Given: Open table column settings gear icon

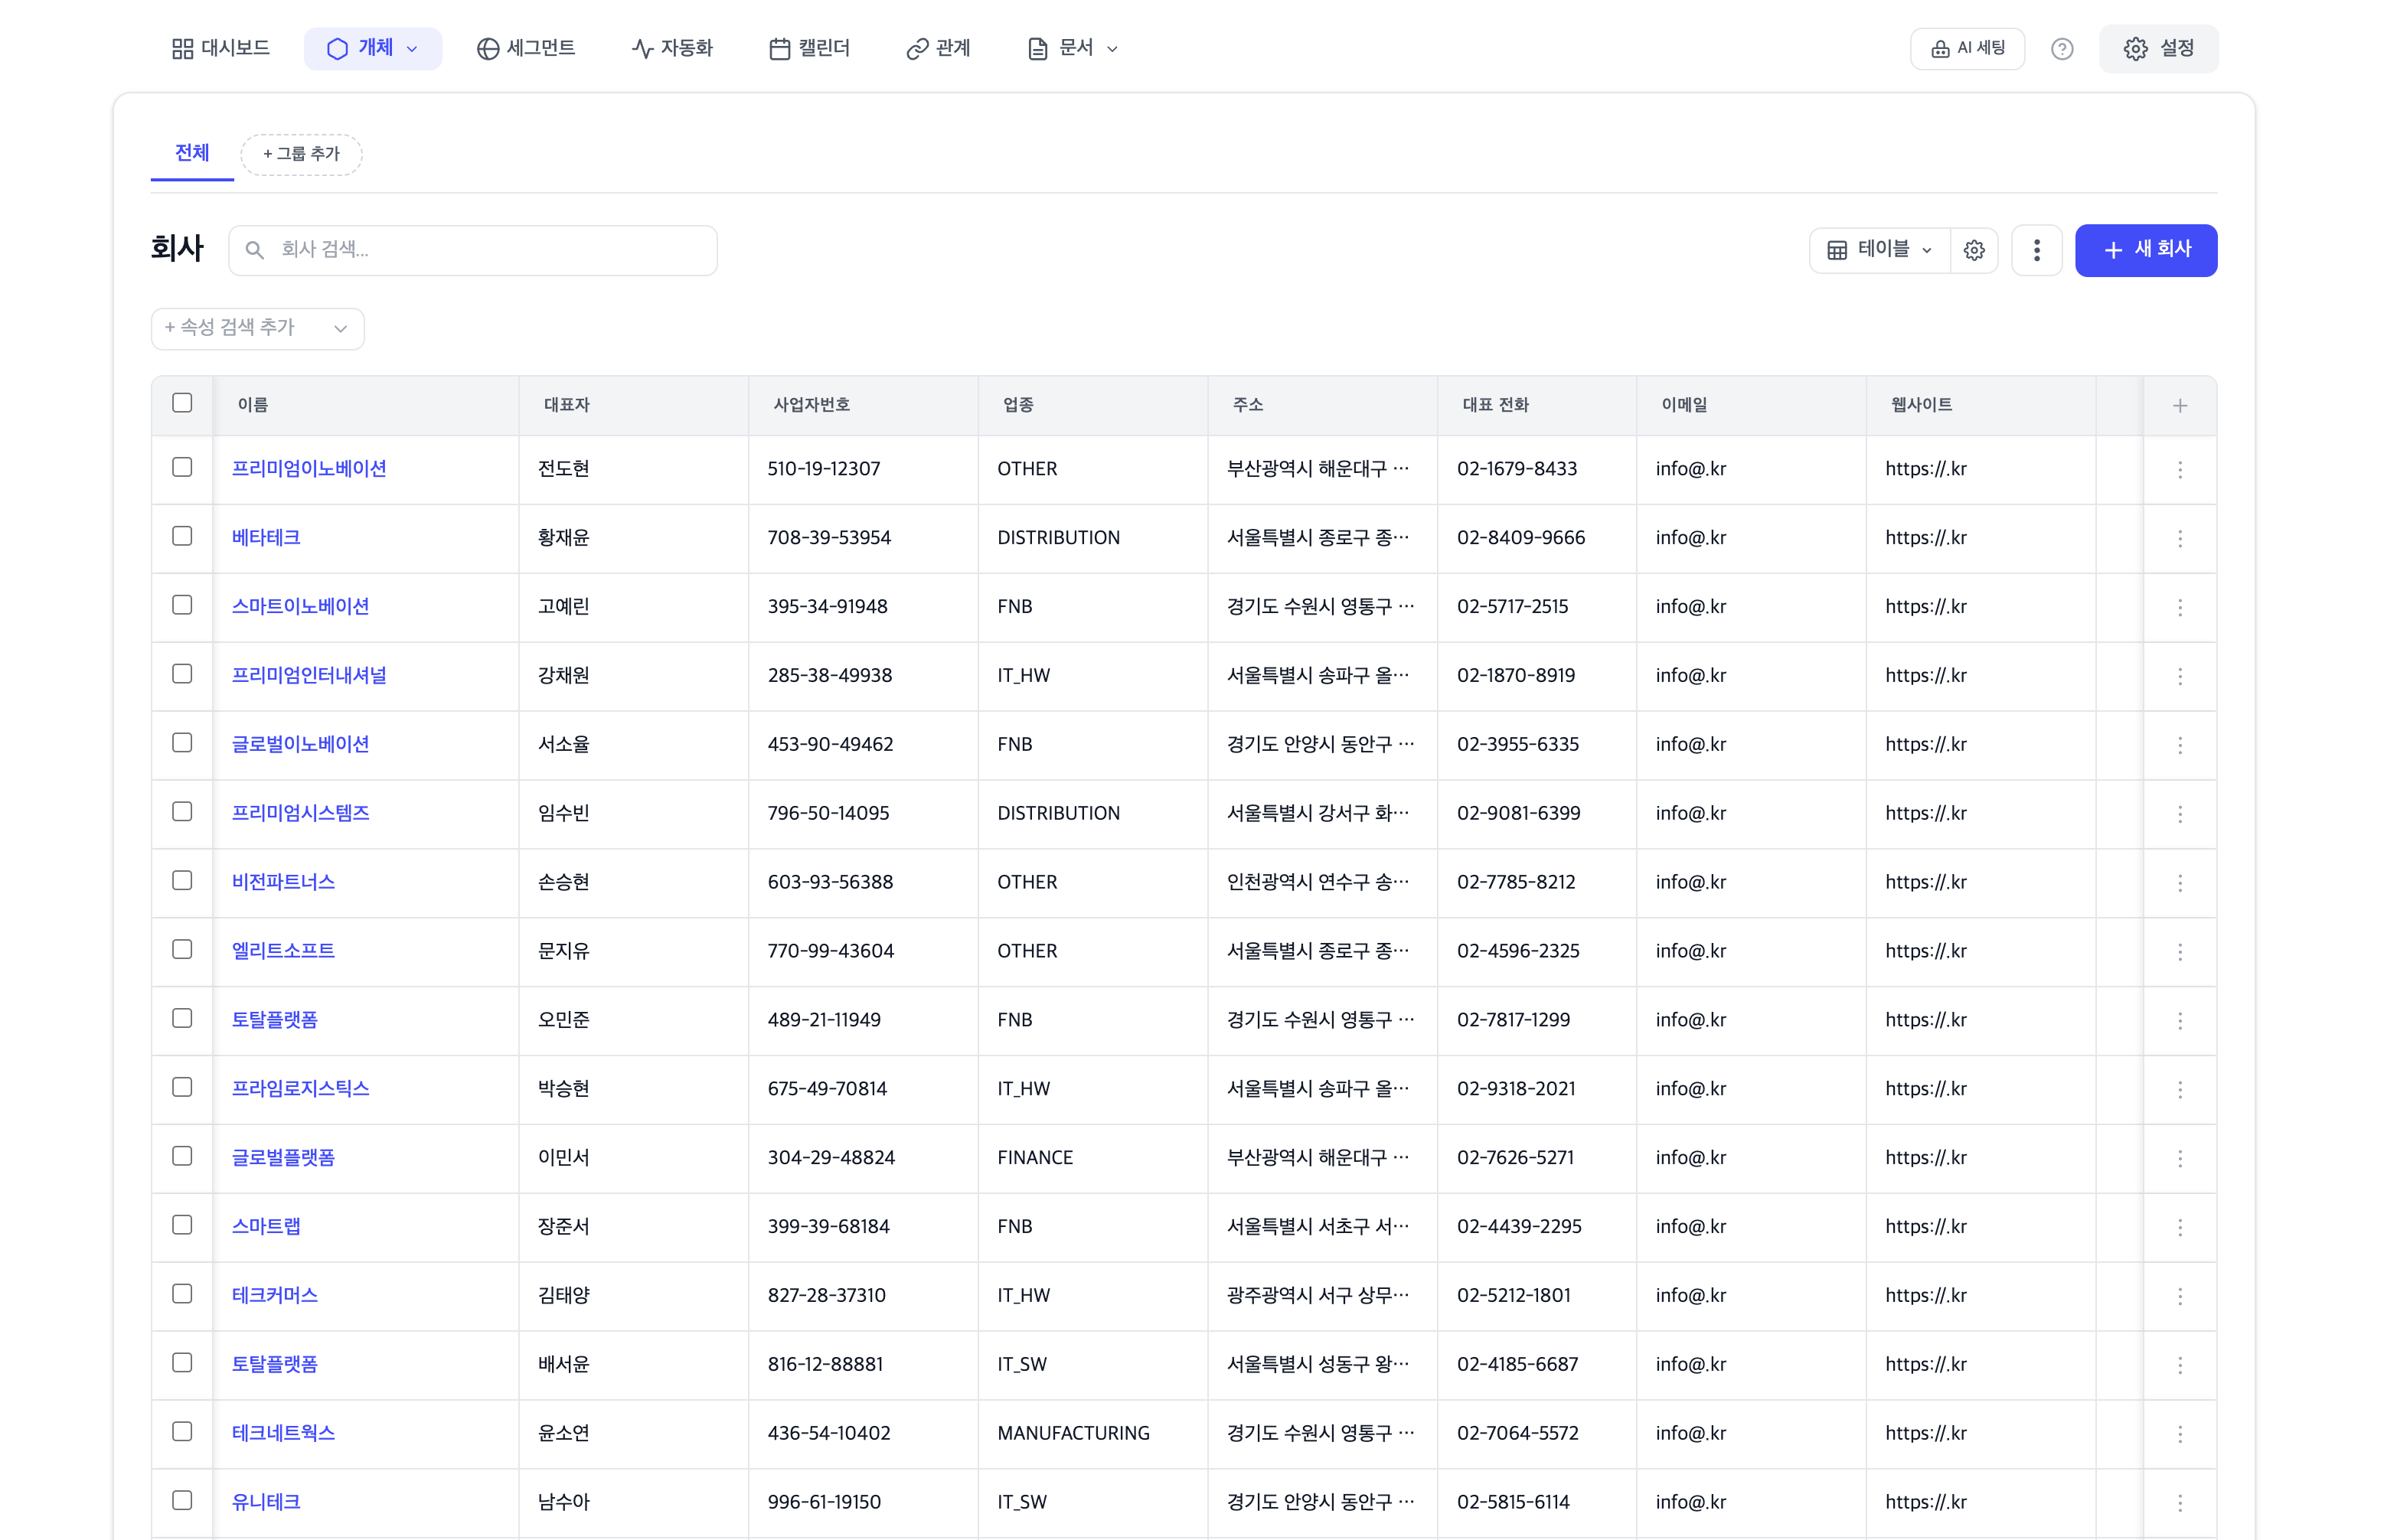Looking at the screenshot, I should (x=1974, y=250).
